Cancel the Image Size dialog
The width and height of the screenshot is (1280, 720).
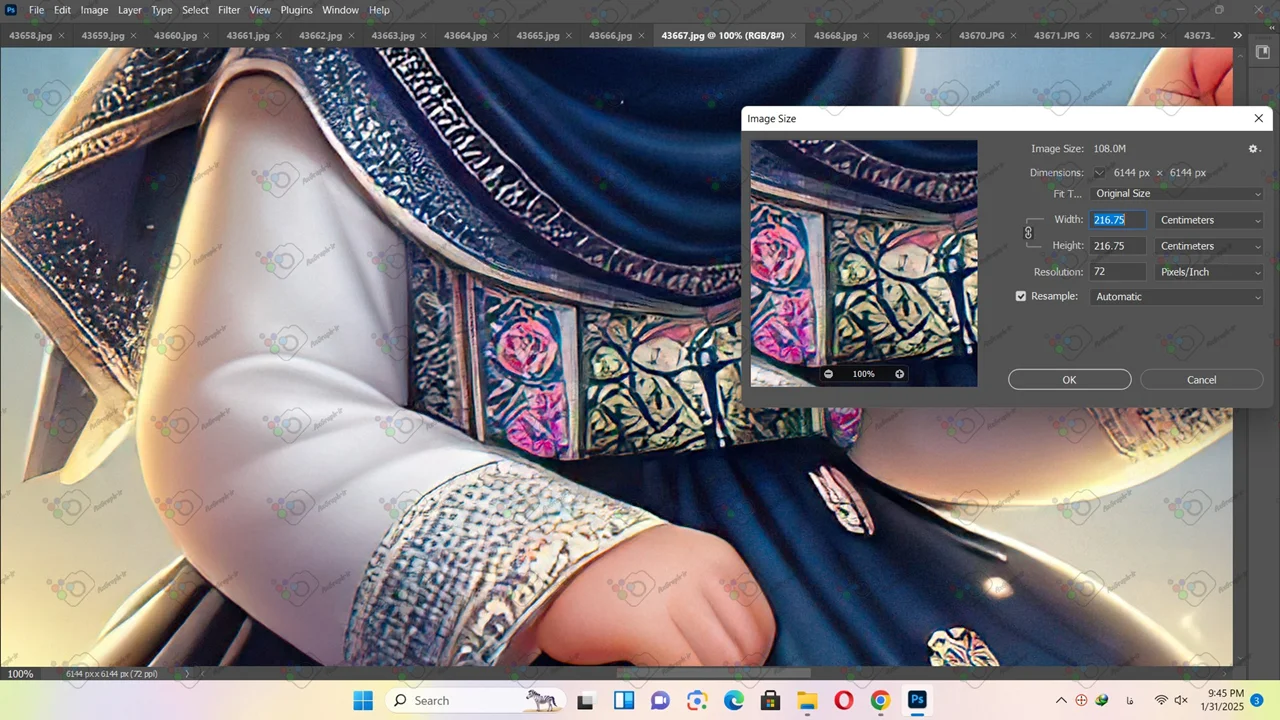point(1201,380)
